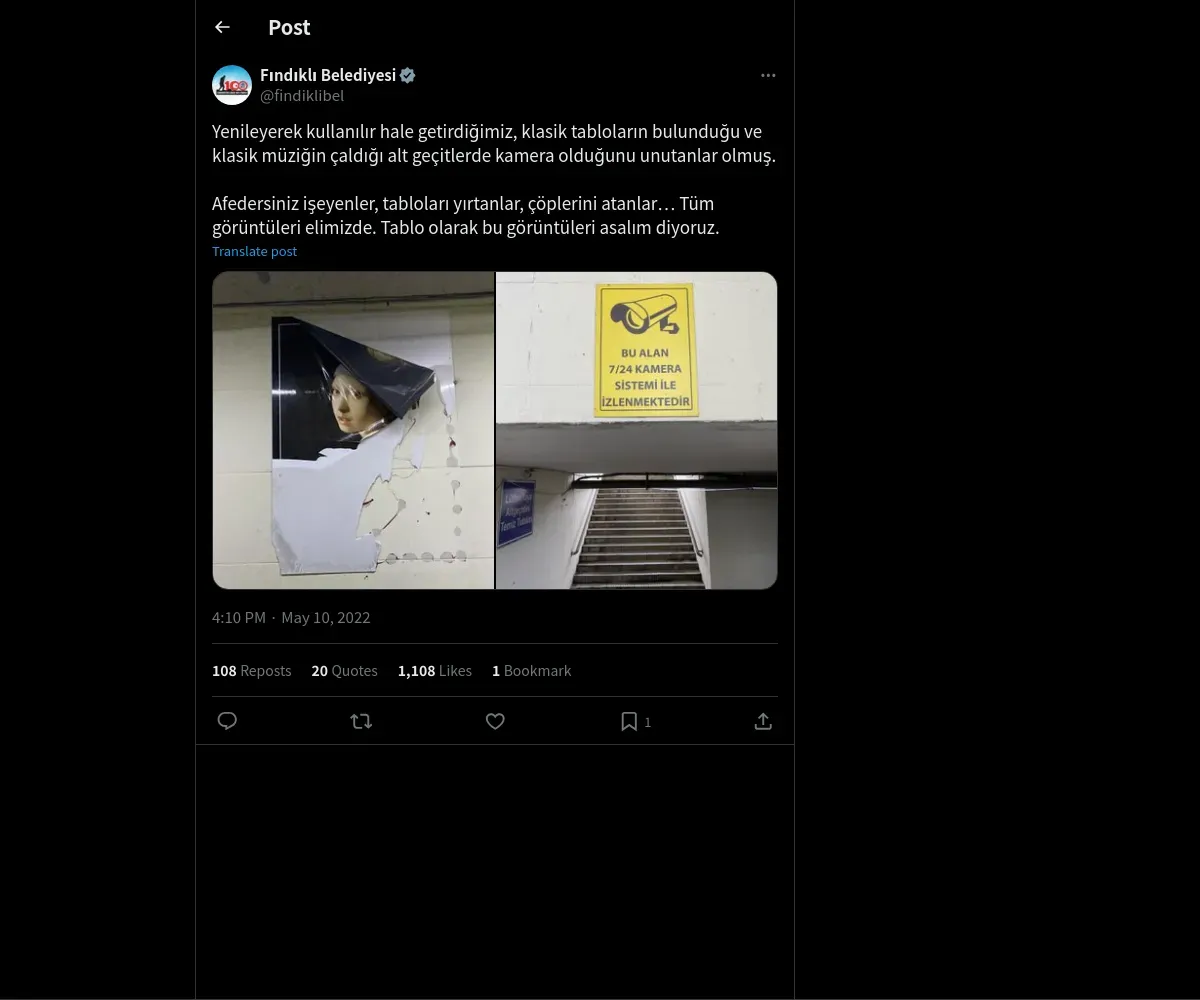Open the 1,108 Likes list

(435, 670)
